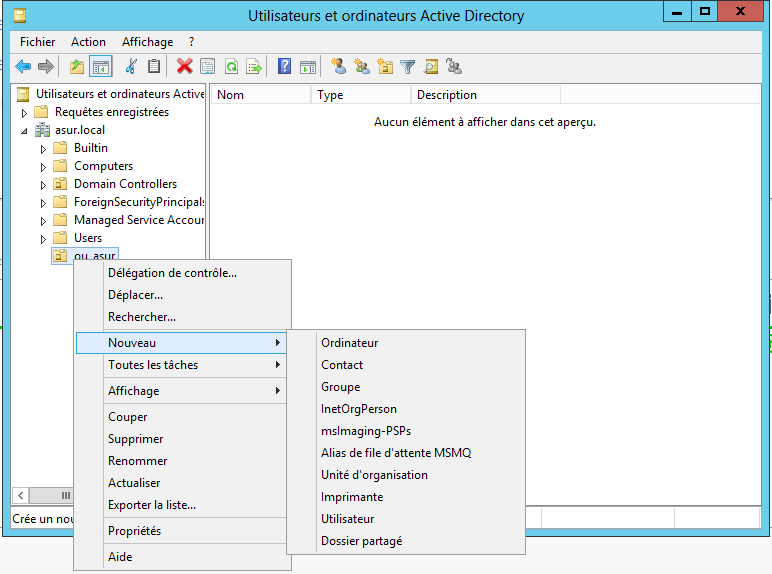Expand the Users container
This screenshot has width=772, height=574.
(43, 239)
